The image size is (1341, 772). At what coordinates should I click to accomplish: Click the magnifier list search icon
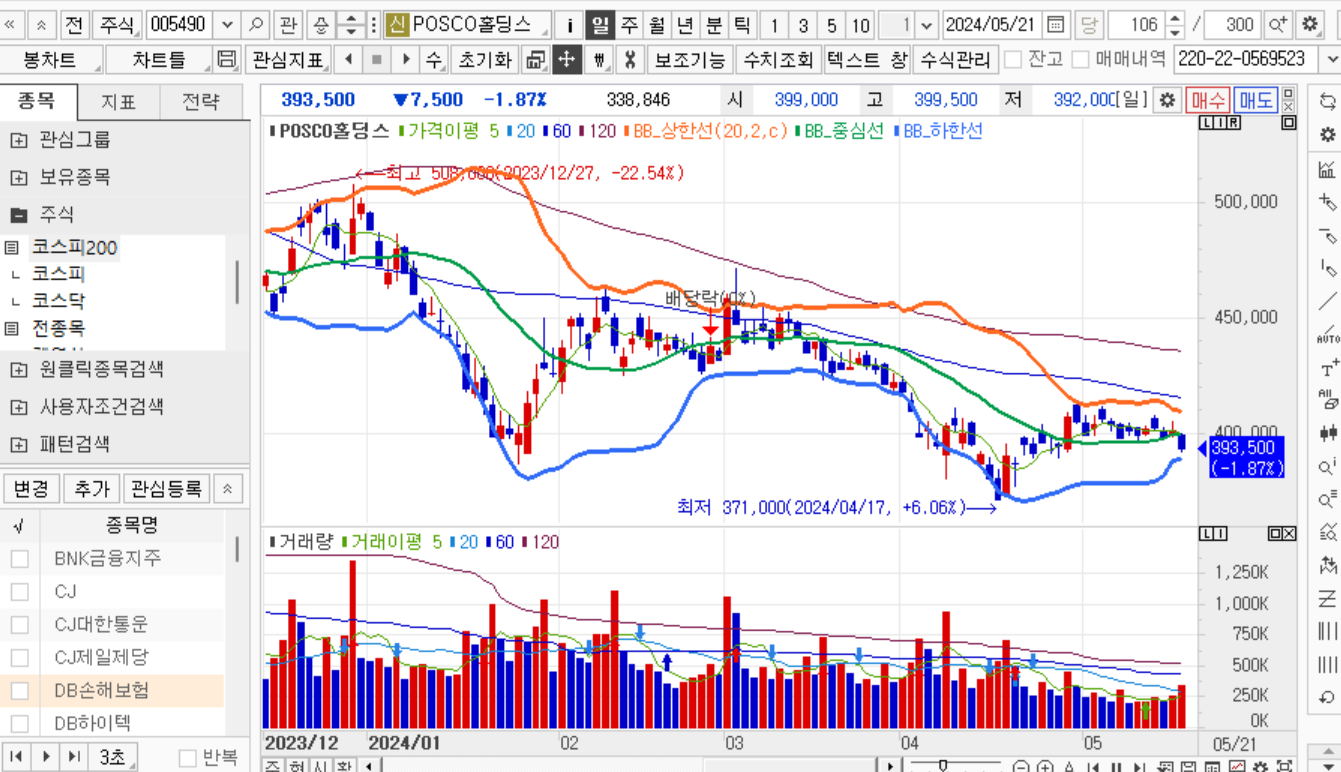click(1328, 500)
